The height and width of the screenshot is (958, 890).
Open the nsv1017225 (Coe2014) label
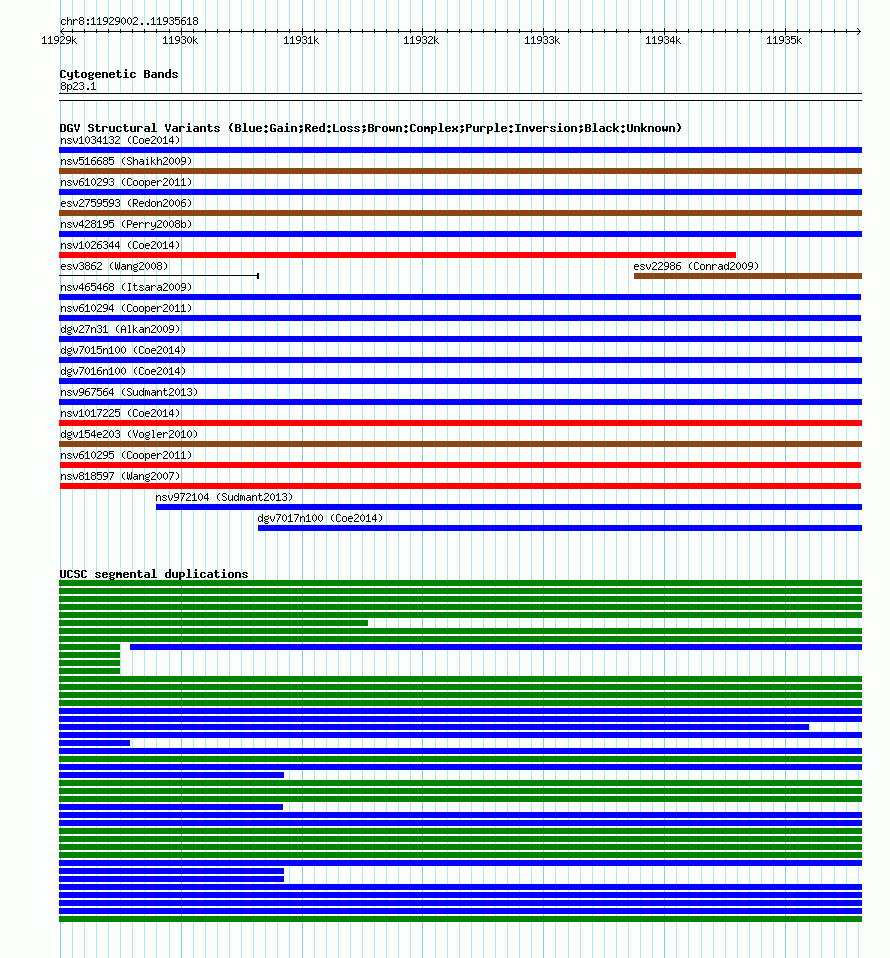(x=120, y=413)
